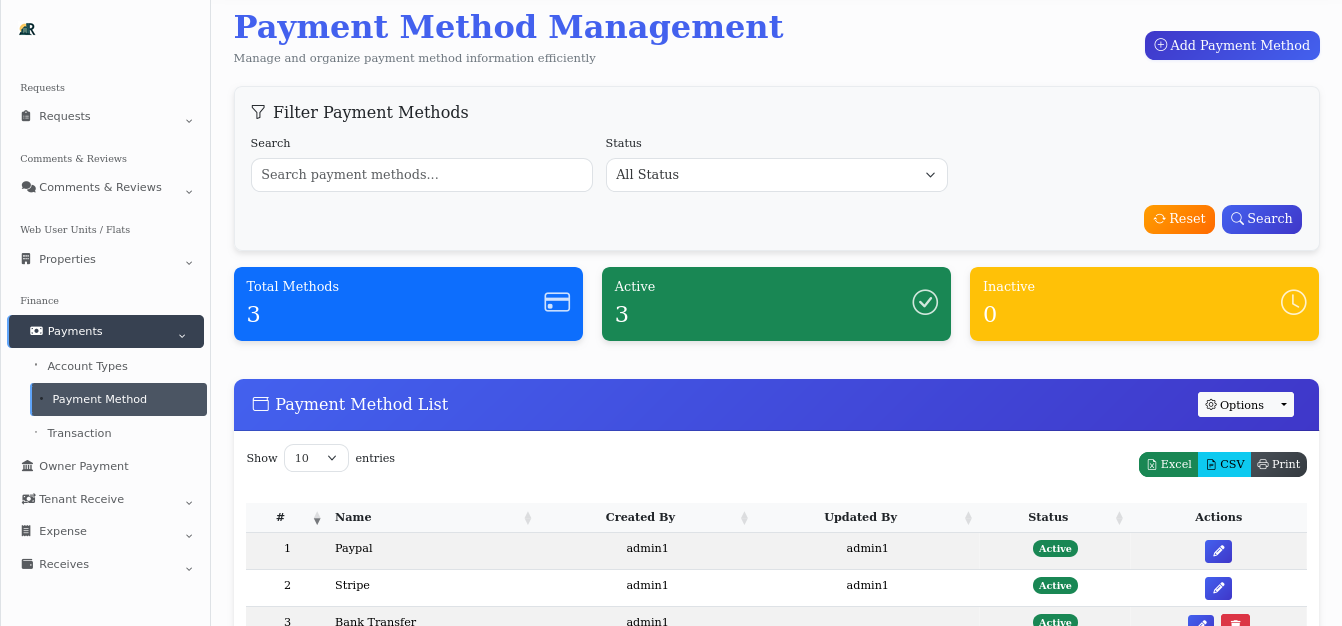Click the Add Payment Method button
Viewport: 1342px width, 626px height.
[x=1232, y=45]
